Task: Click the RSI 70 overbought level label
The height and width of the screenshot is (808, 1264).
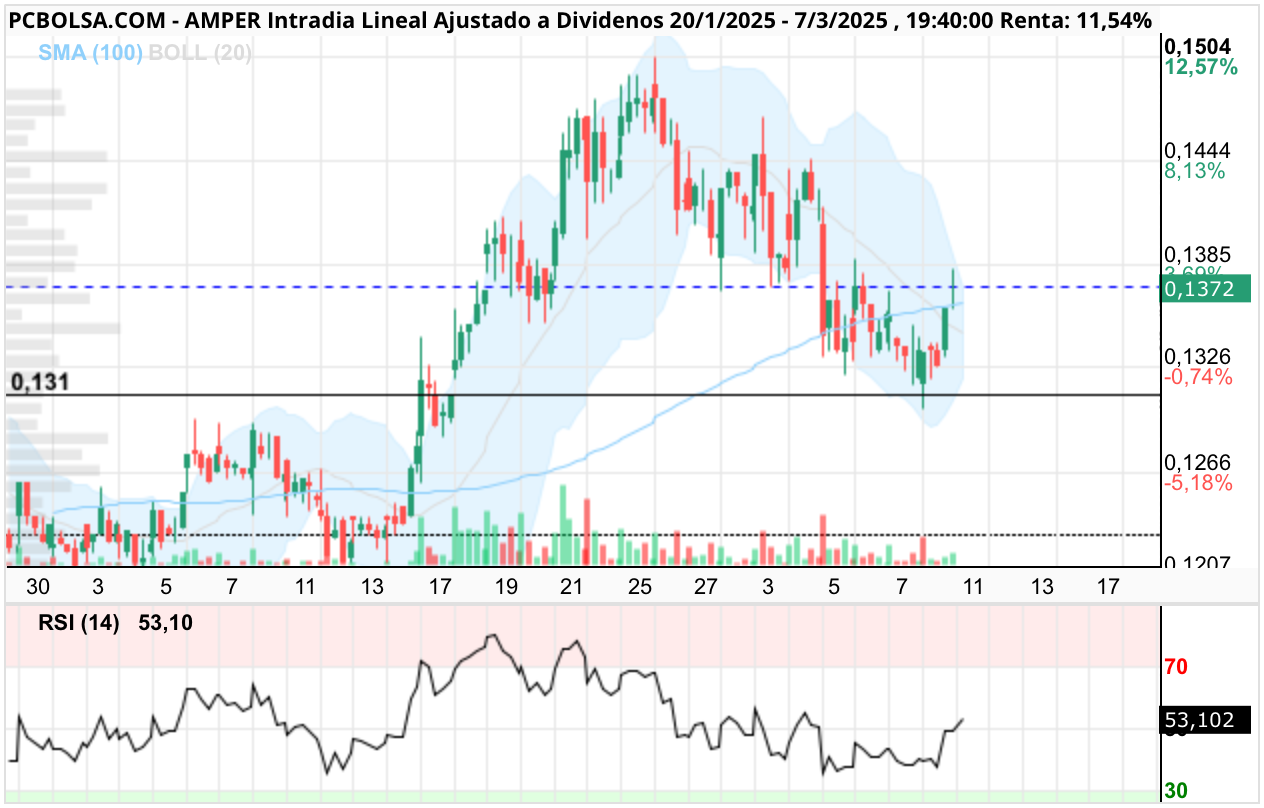Action: (1176, 666)
